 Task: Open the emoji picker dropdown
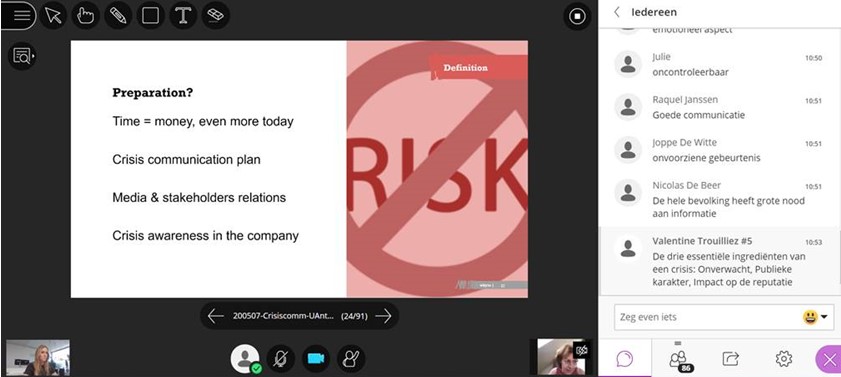coord(815,317)
